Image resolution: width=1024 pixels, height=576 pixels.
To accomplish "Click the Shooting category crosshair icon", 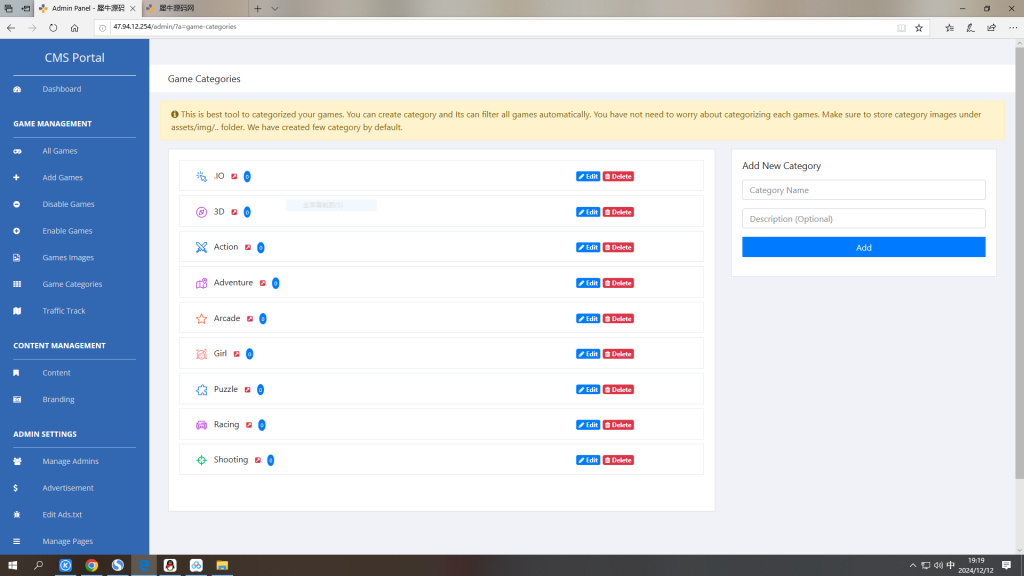I will (201, 460).
